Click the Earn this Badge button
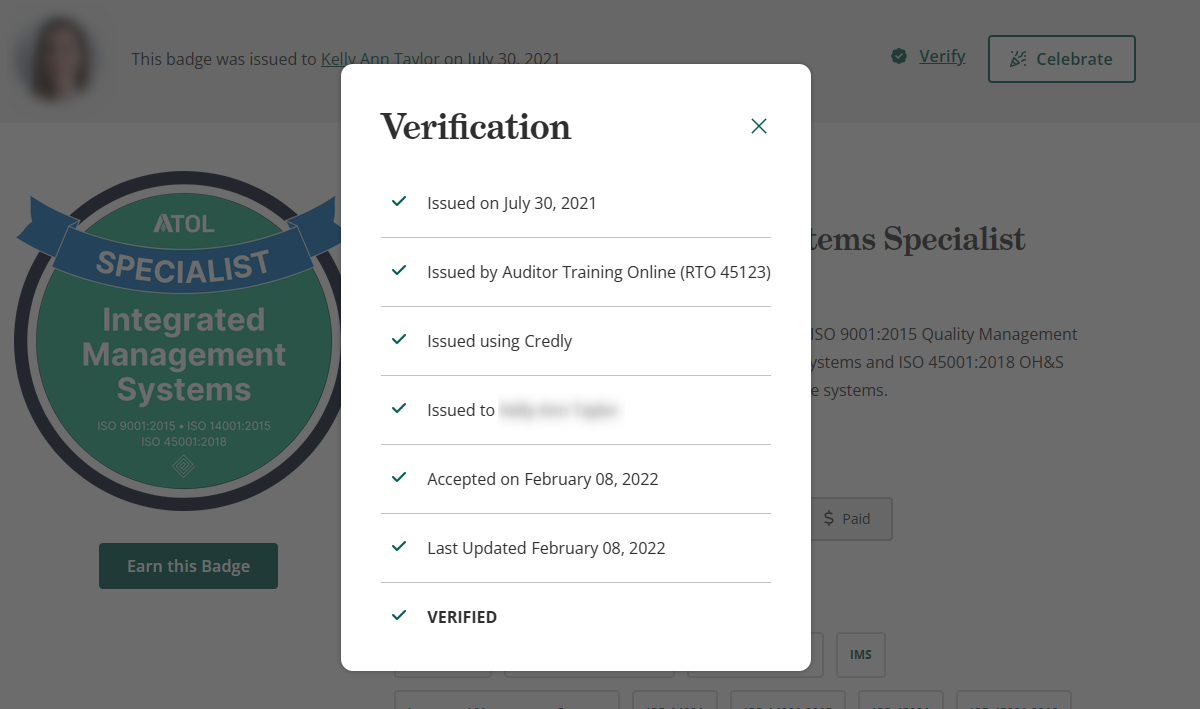 [x=188, y=565]
